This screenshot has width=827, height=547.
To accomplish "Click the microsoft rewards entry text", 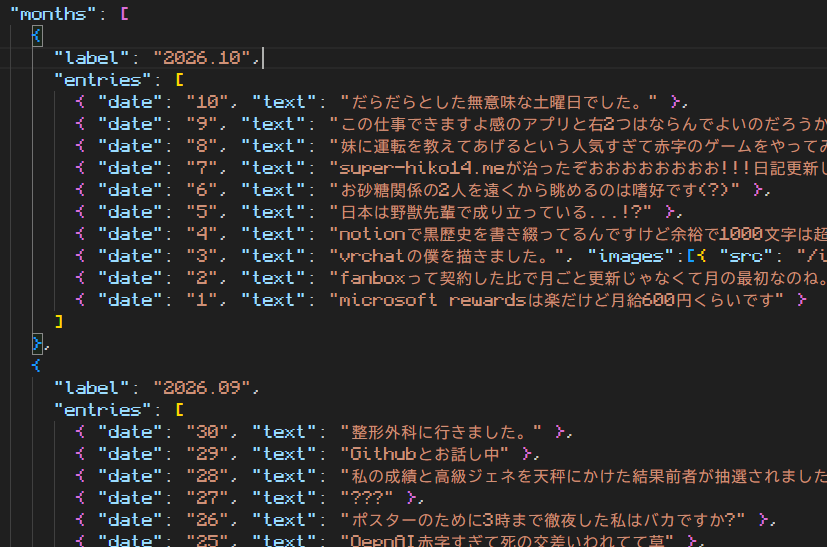I will [556, 300].
